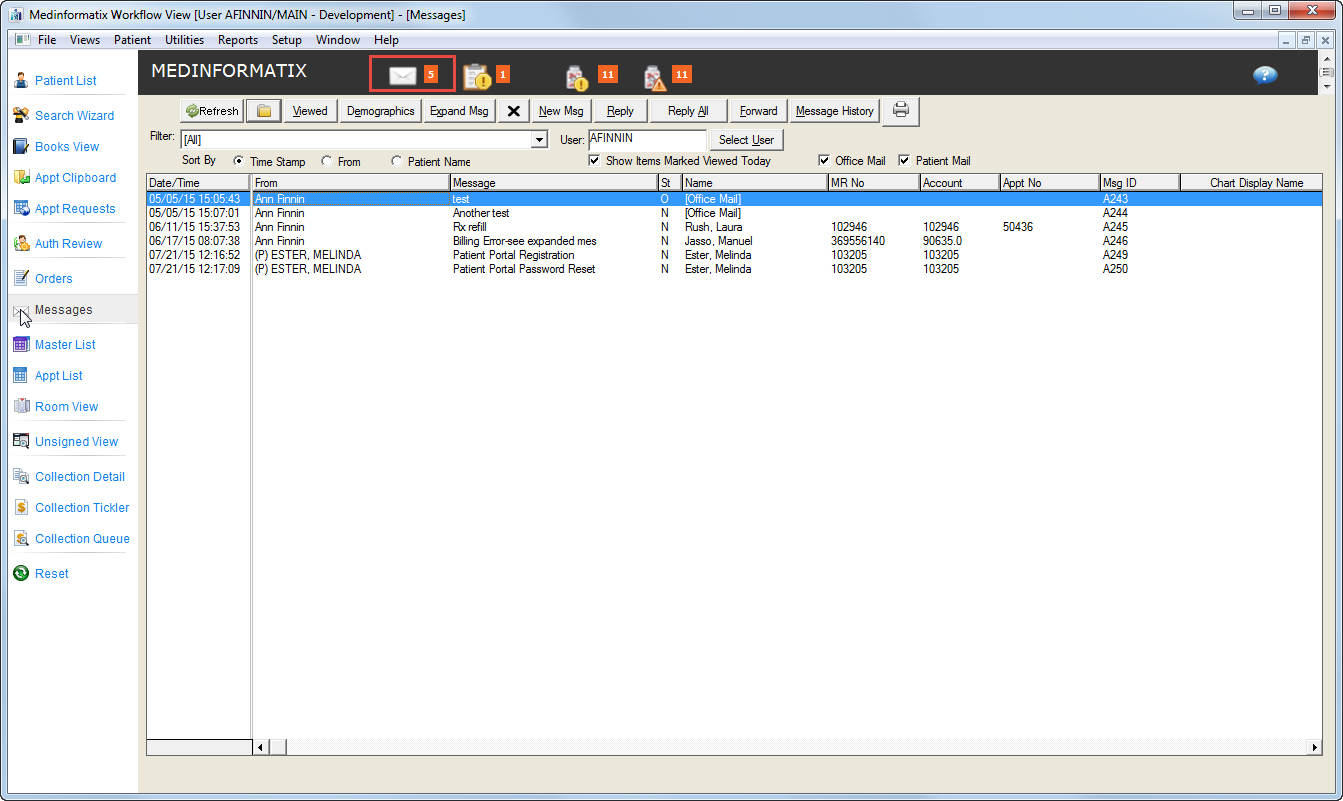1343x801 pixels.
Task: Toggle the Office Mail checkbox
Action: coord(824,160)
